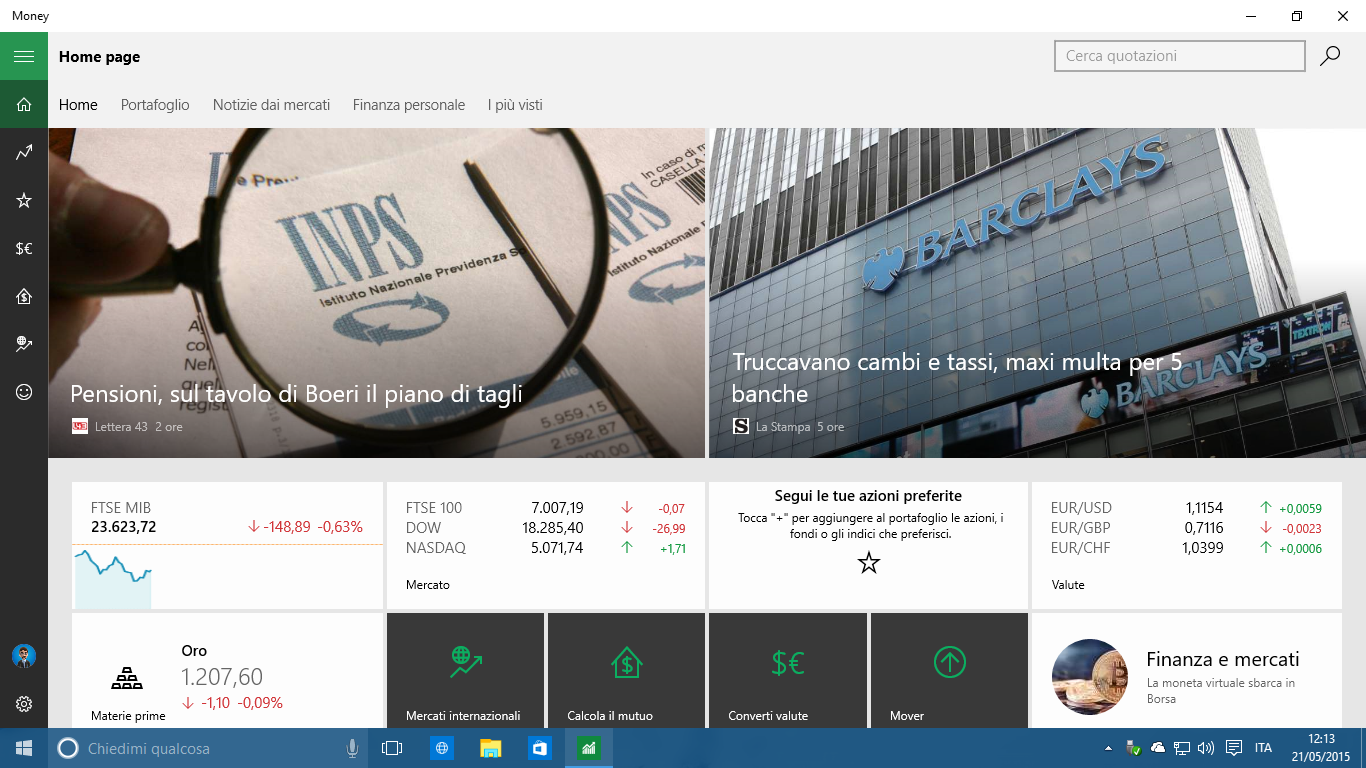Open Markets chart icon in sidebar
The image size is (1366, 768).
click(24, 152)
